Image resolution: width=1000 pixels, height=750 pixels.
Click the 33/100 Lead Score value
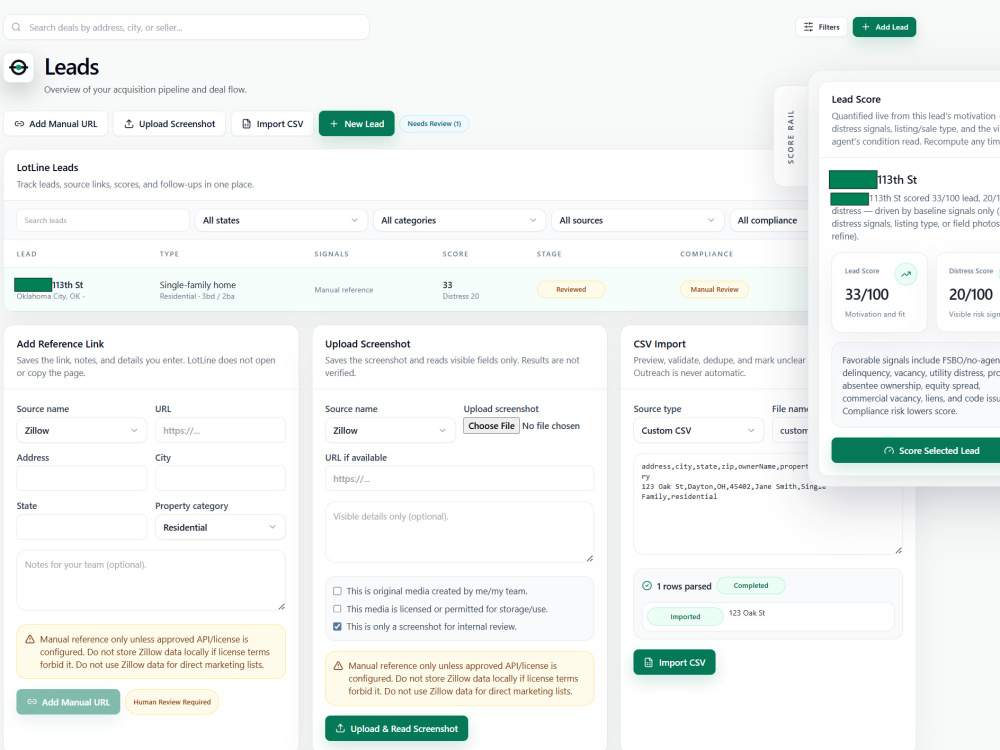click(x=867, y=294)
